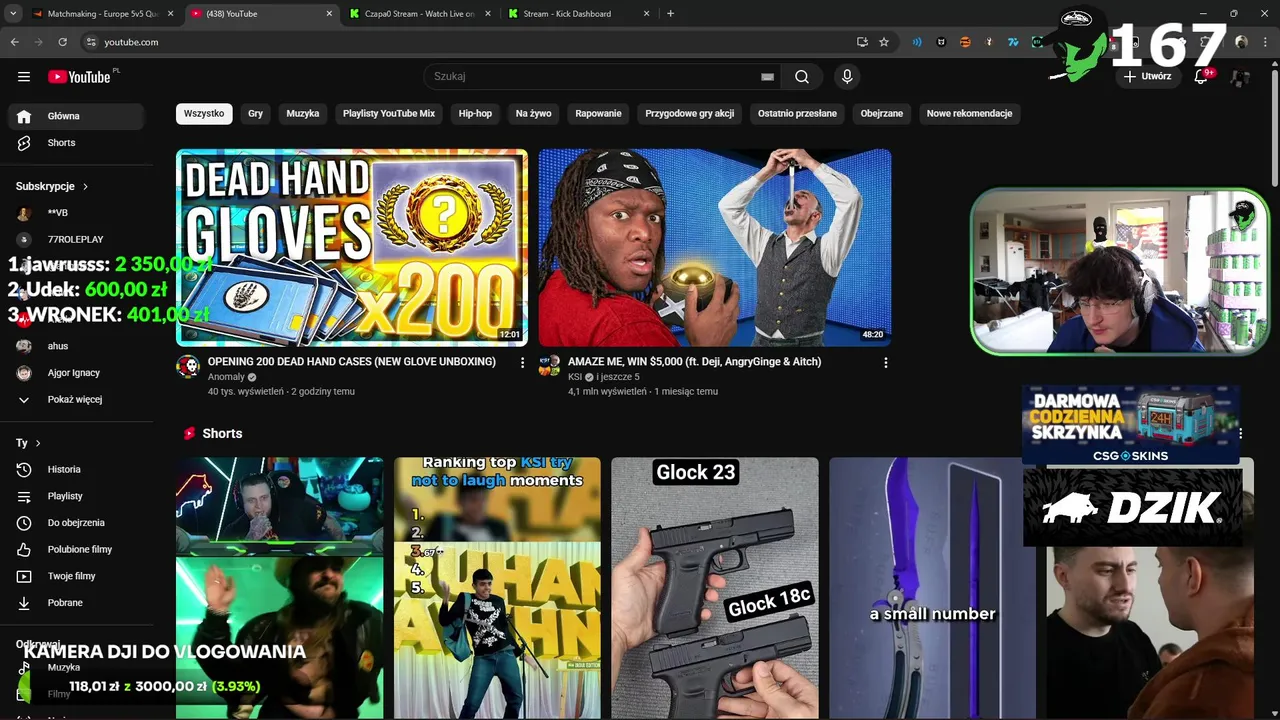Open more options for Dead Hand Cases video
The image size is (1280, 720).
522,363
